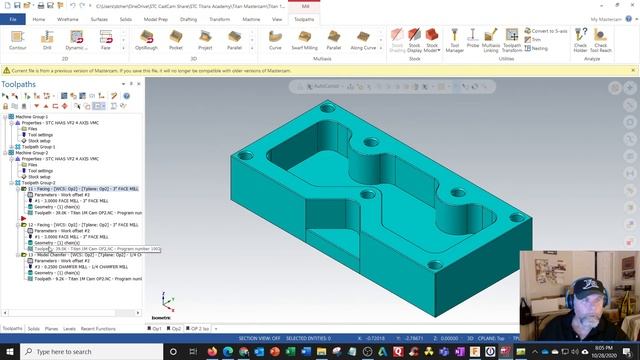640x360 pixels.
Task: Open Toolpath Transform
Action: pos(511,40)
